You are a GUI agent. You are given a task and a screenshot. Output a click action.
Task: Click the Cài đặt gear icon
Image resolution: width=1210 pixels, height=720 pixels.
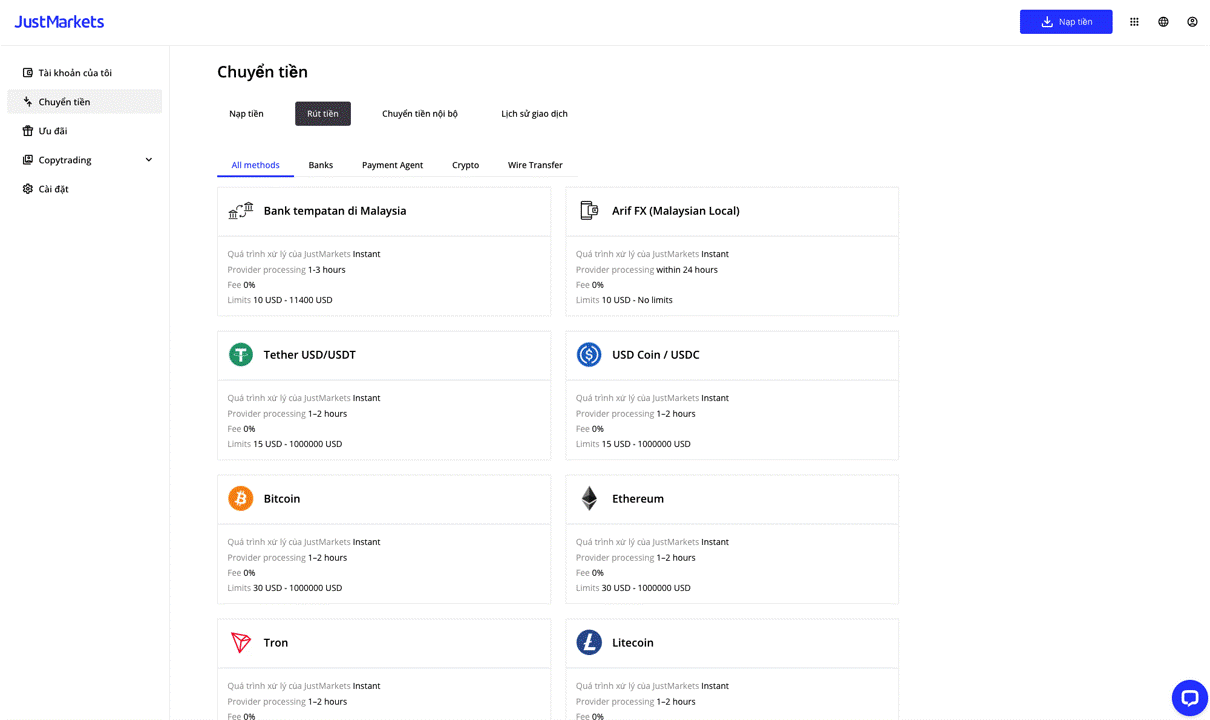[x=28, y=189]
